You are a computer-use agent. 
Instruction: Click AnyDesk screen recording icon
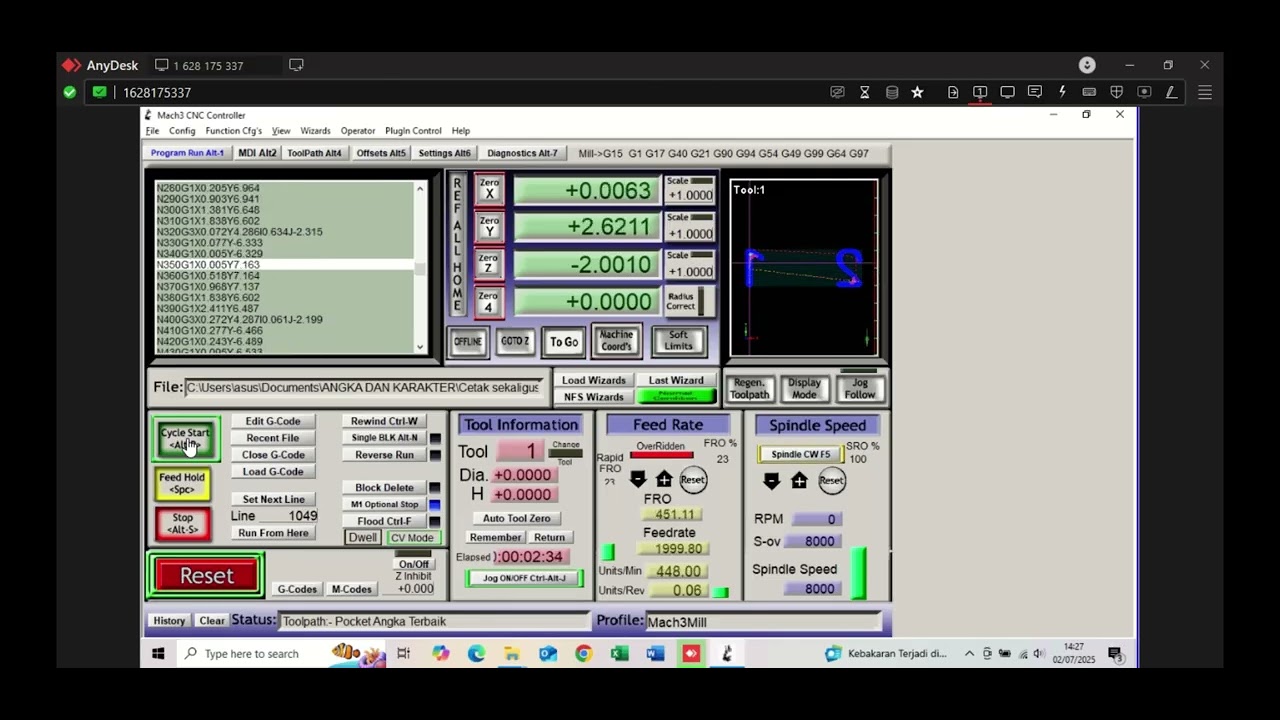click(1144, 92)
